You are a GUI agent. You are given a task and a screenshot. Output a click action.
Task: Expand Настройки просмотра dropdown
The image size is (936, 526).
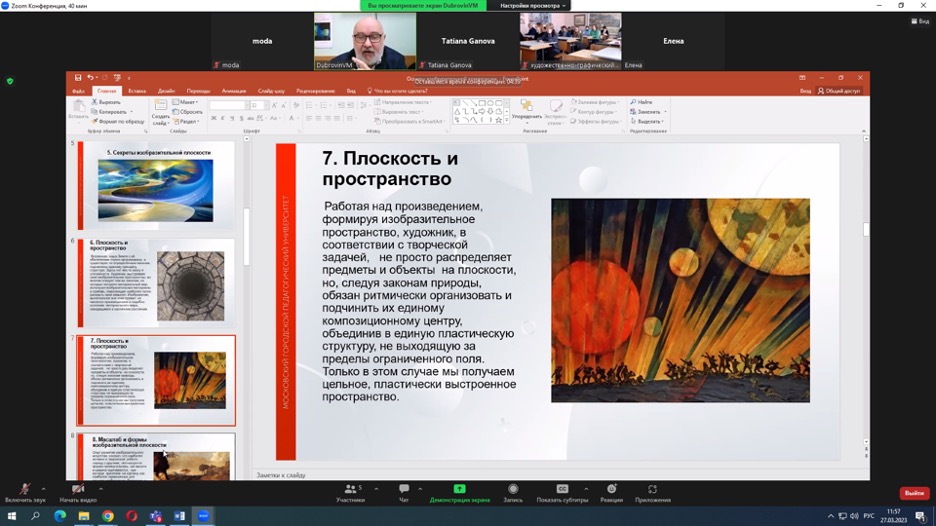534,5
